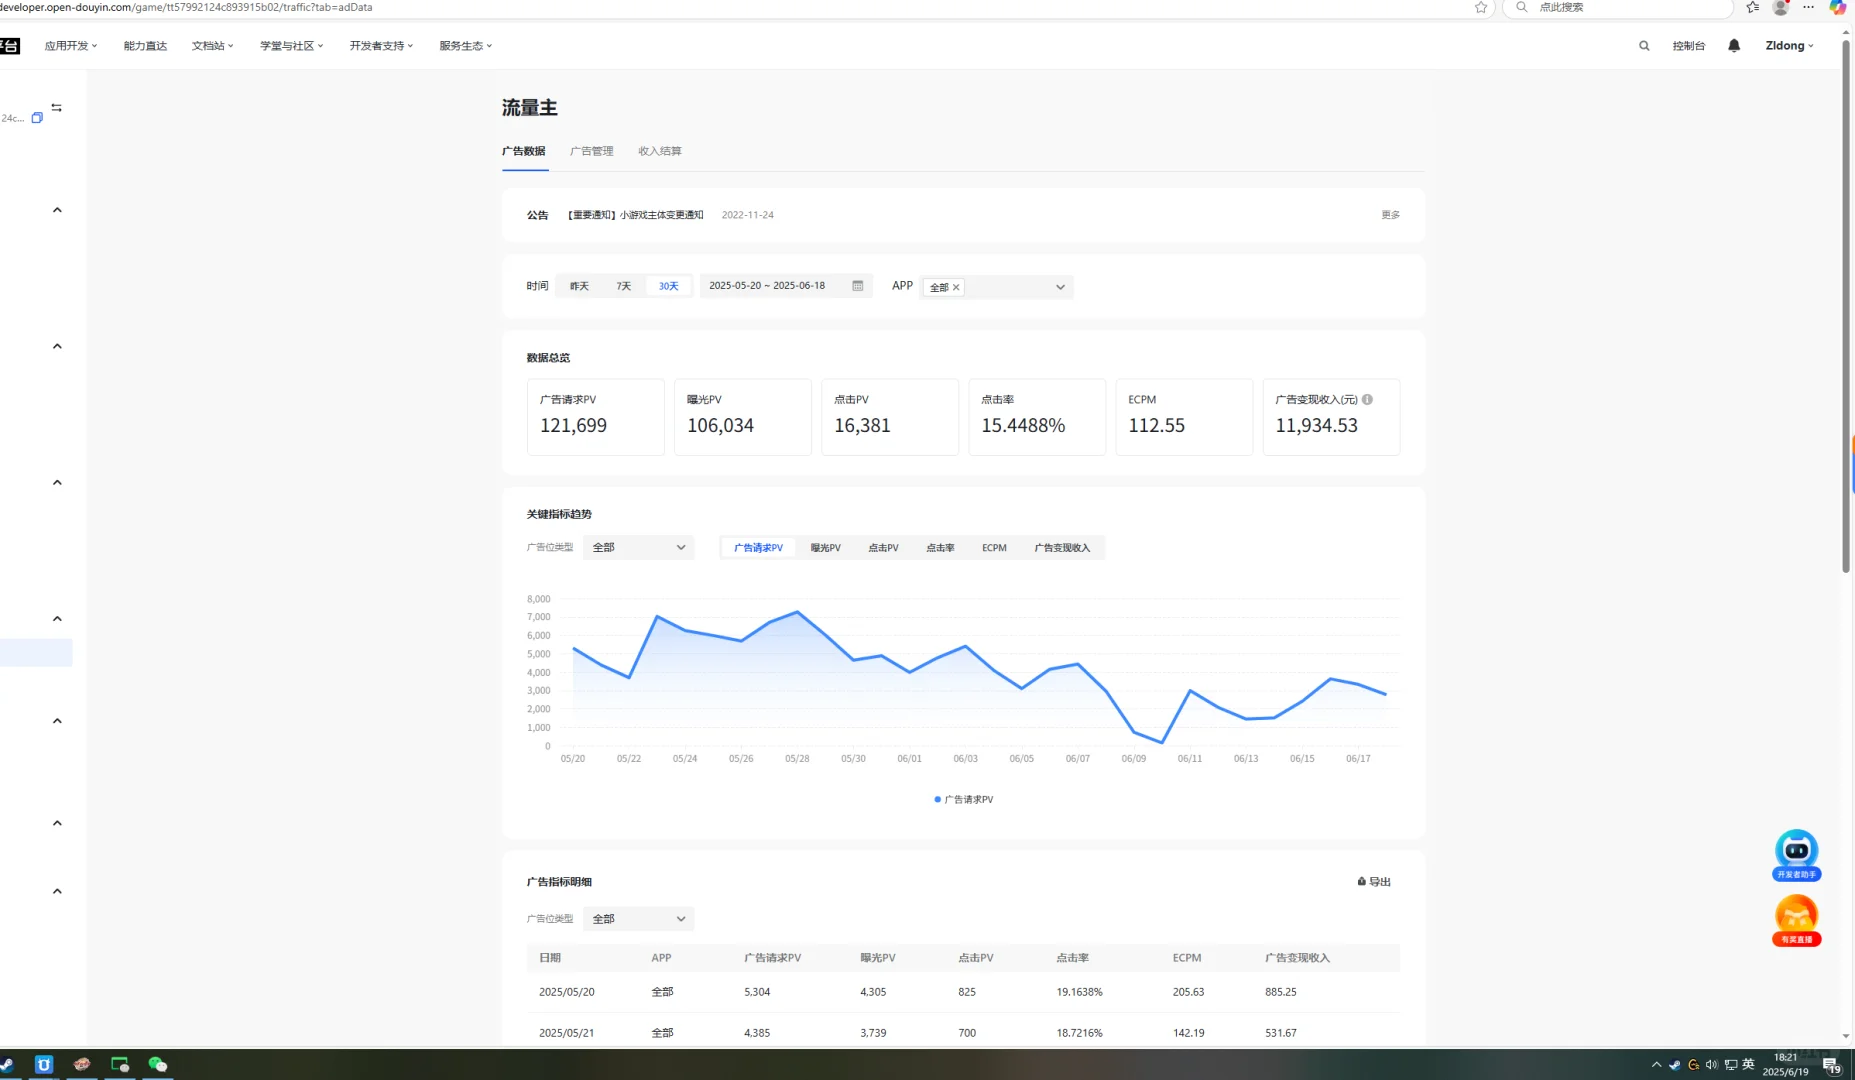1855x1080 pixels.
Task: Open the ZIdong account dropdown
Action: 1789,46
